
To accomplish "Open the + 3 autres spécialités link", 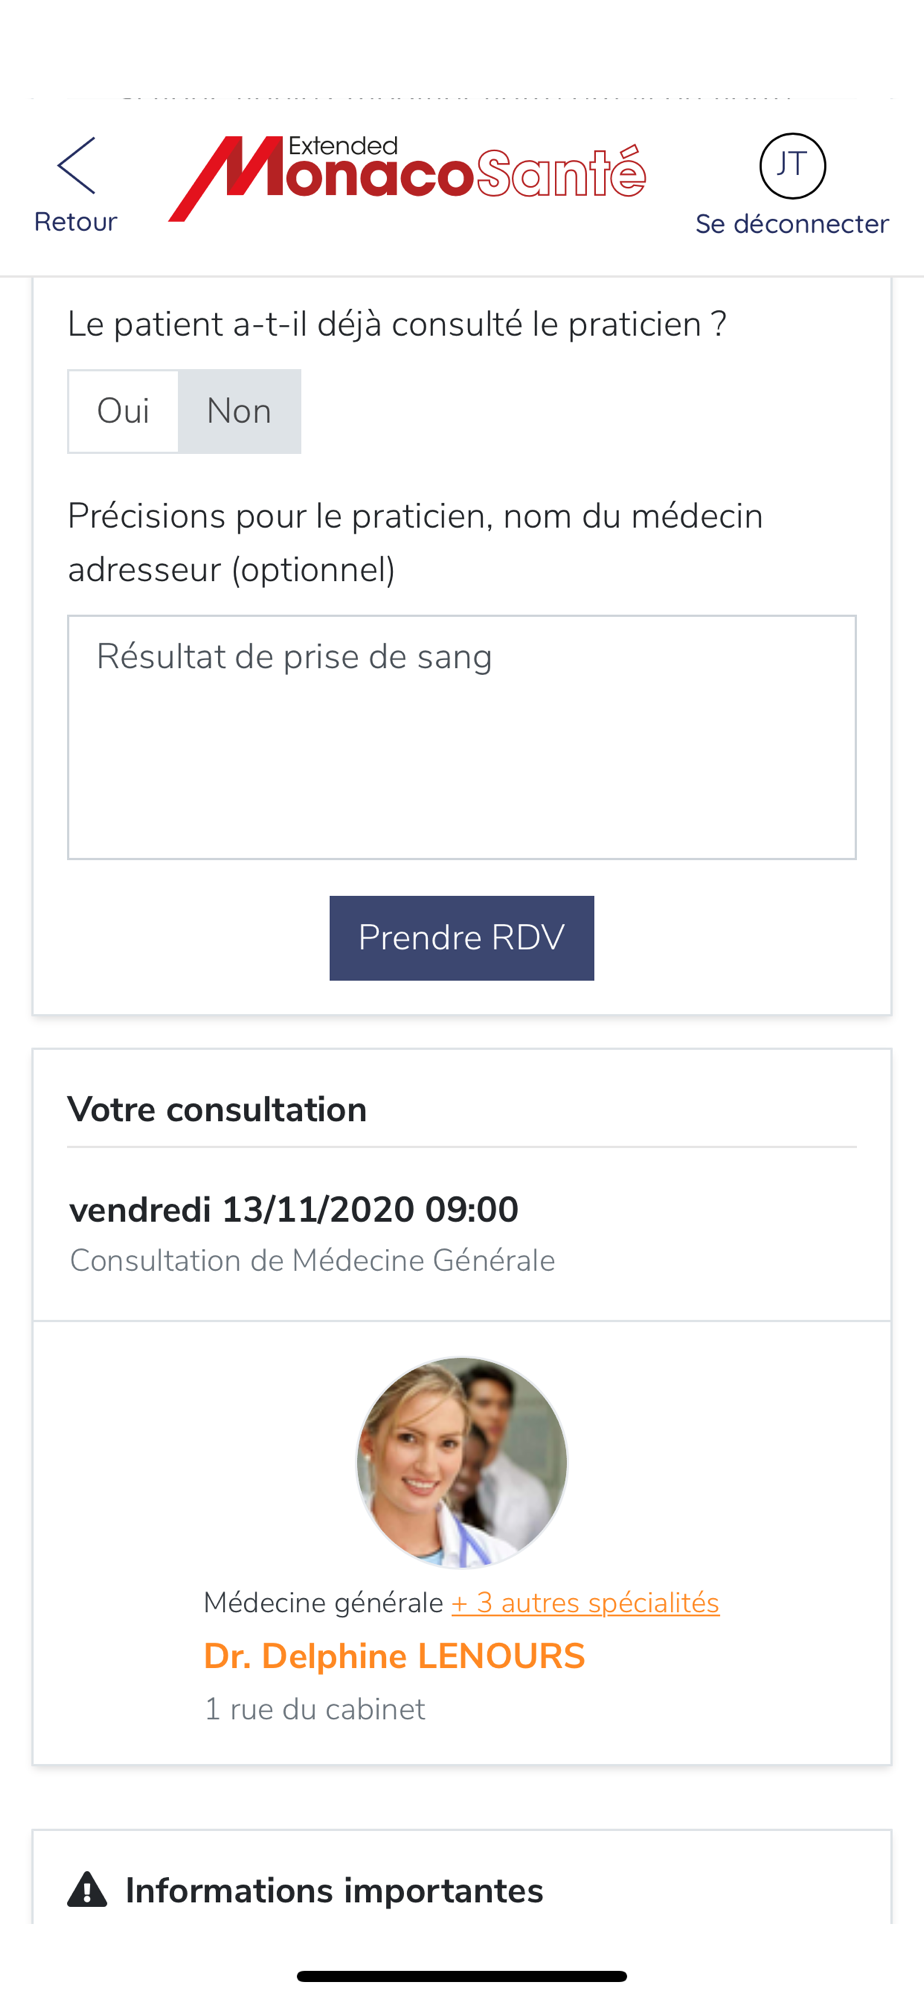I will (585, 1603).
